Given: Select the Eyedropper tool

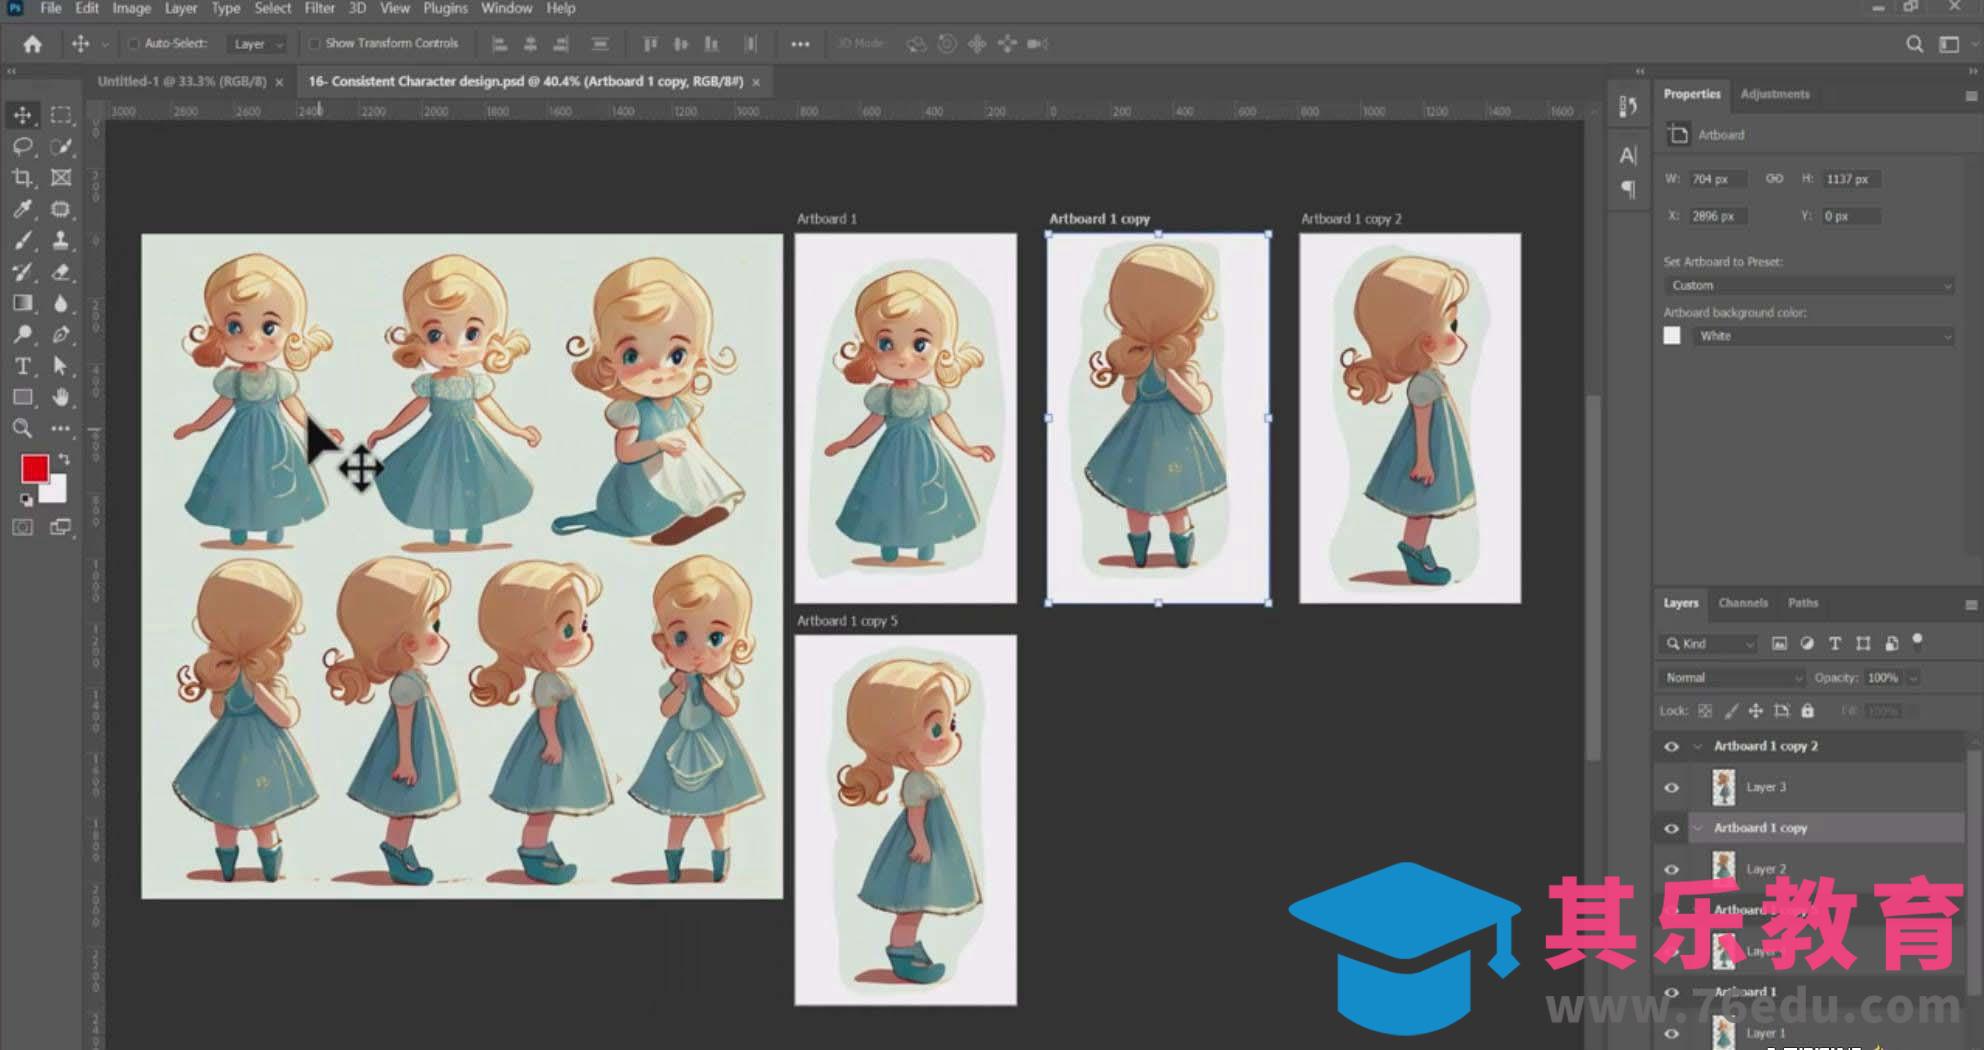Looking at the screenshot, I should [x=22, y=209].
